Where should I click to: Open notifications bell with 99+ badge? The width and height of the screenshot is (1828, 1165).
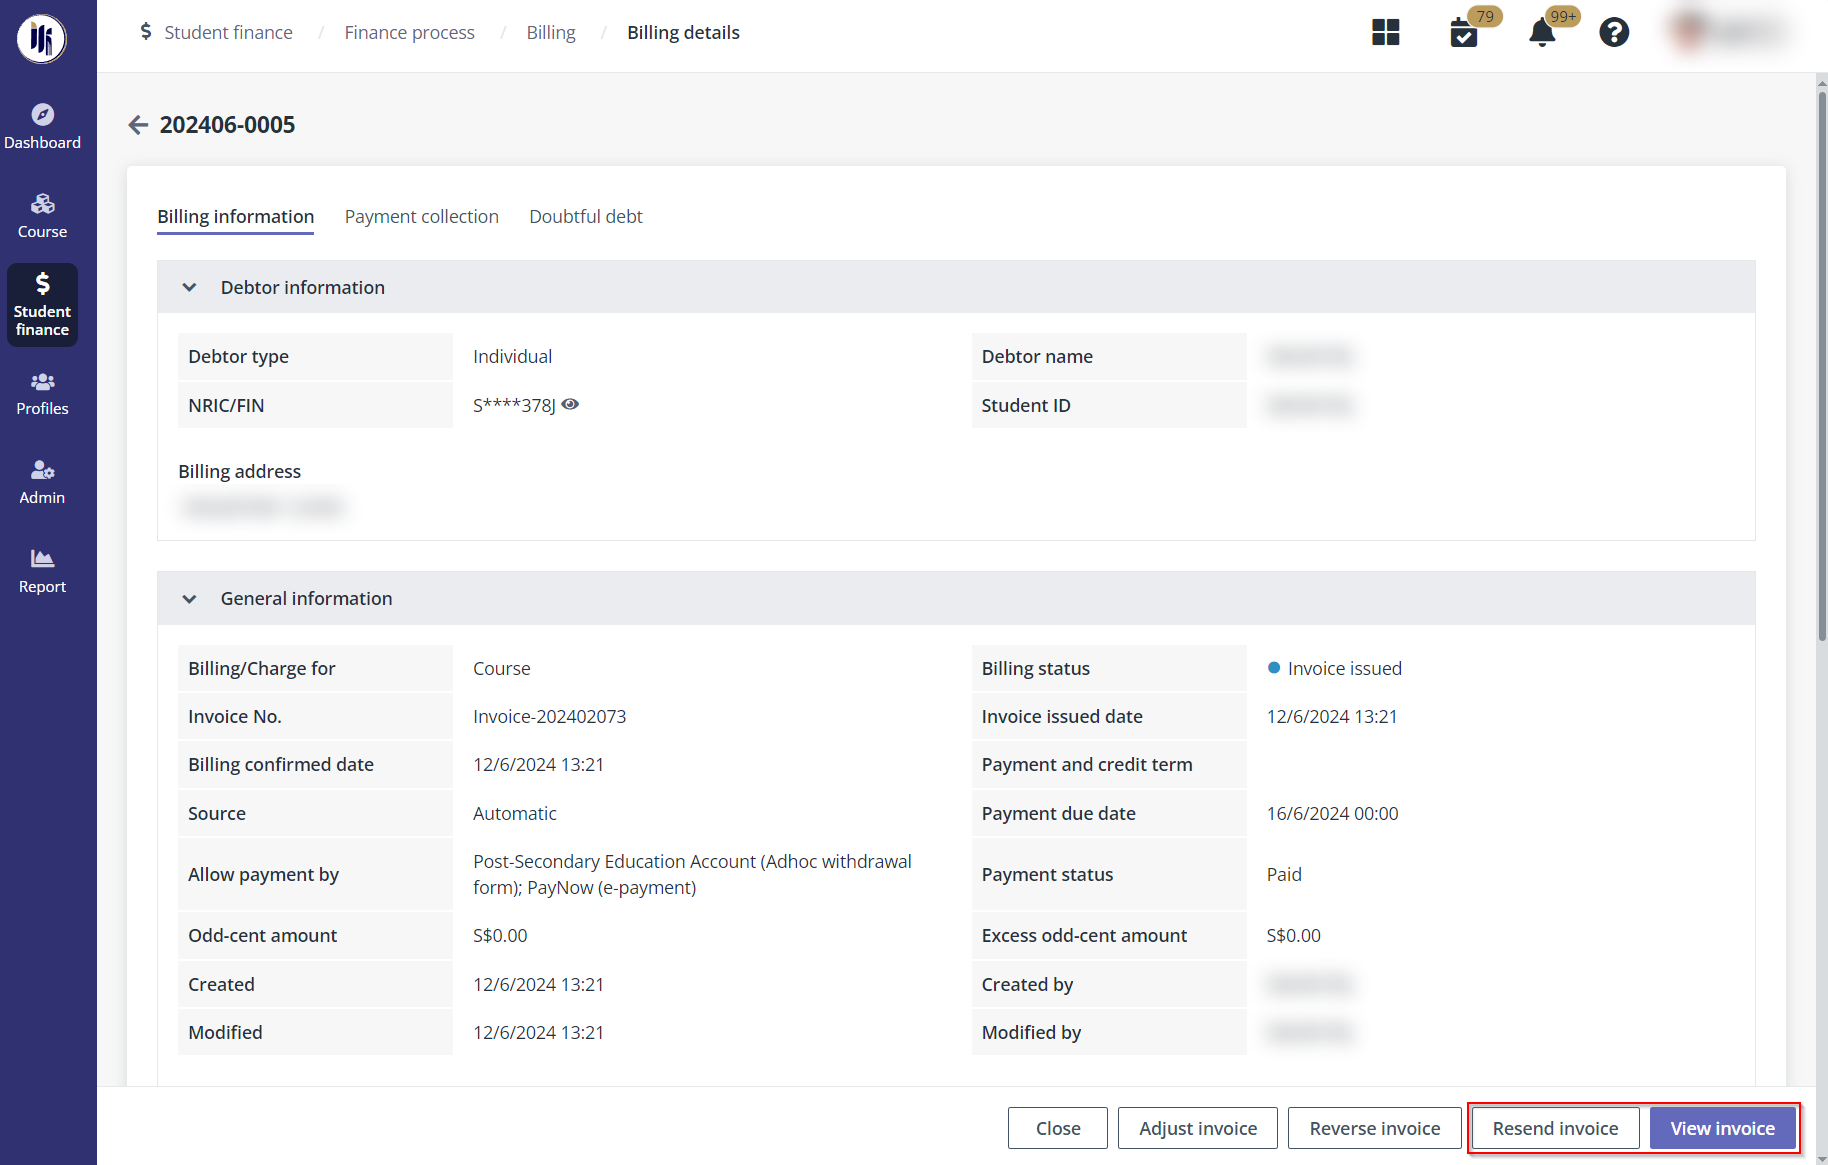click(1542, 33)
